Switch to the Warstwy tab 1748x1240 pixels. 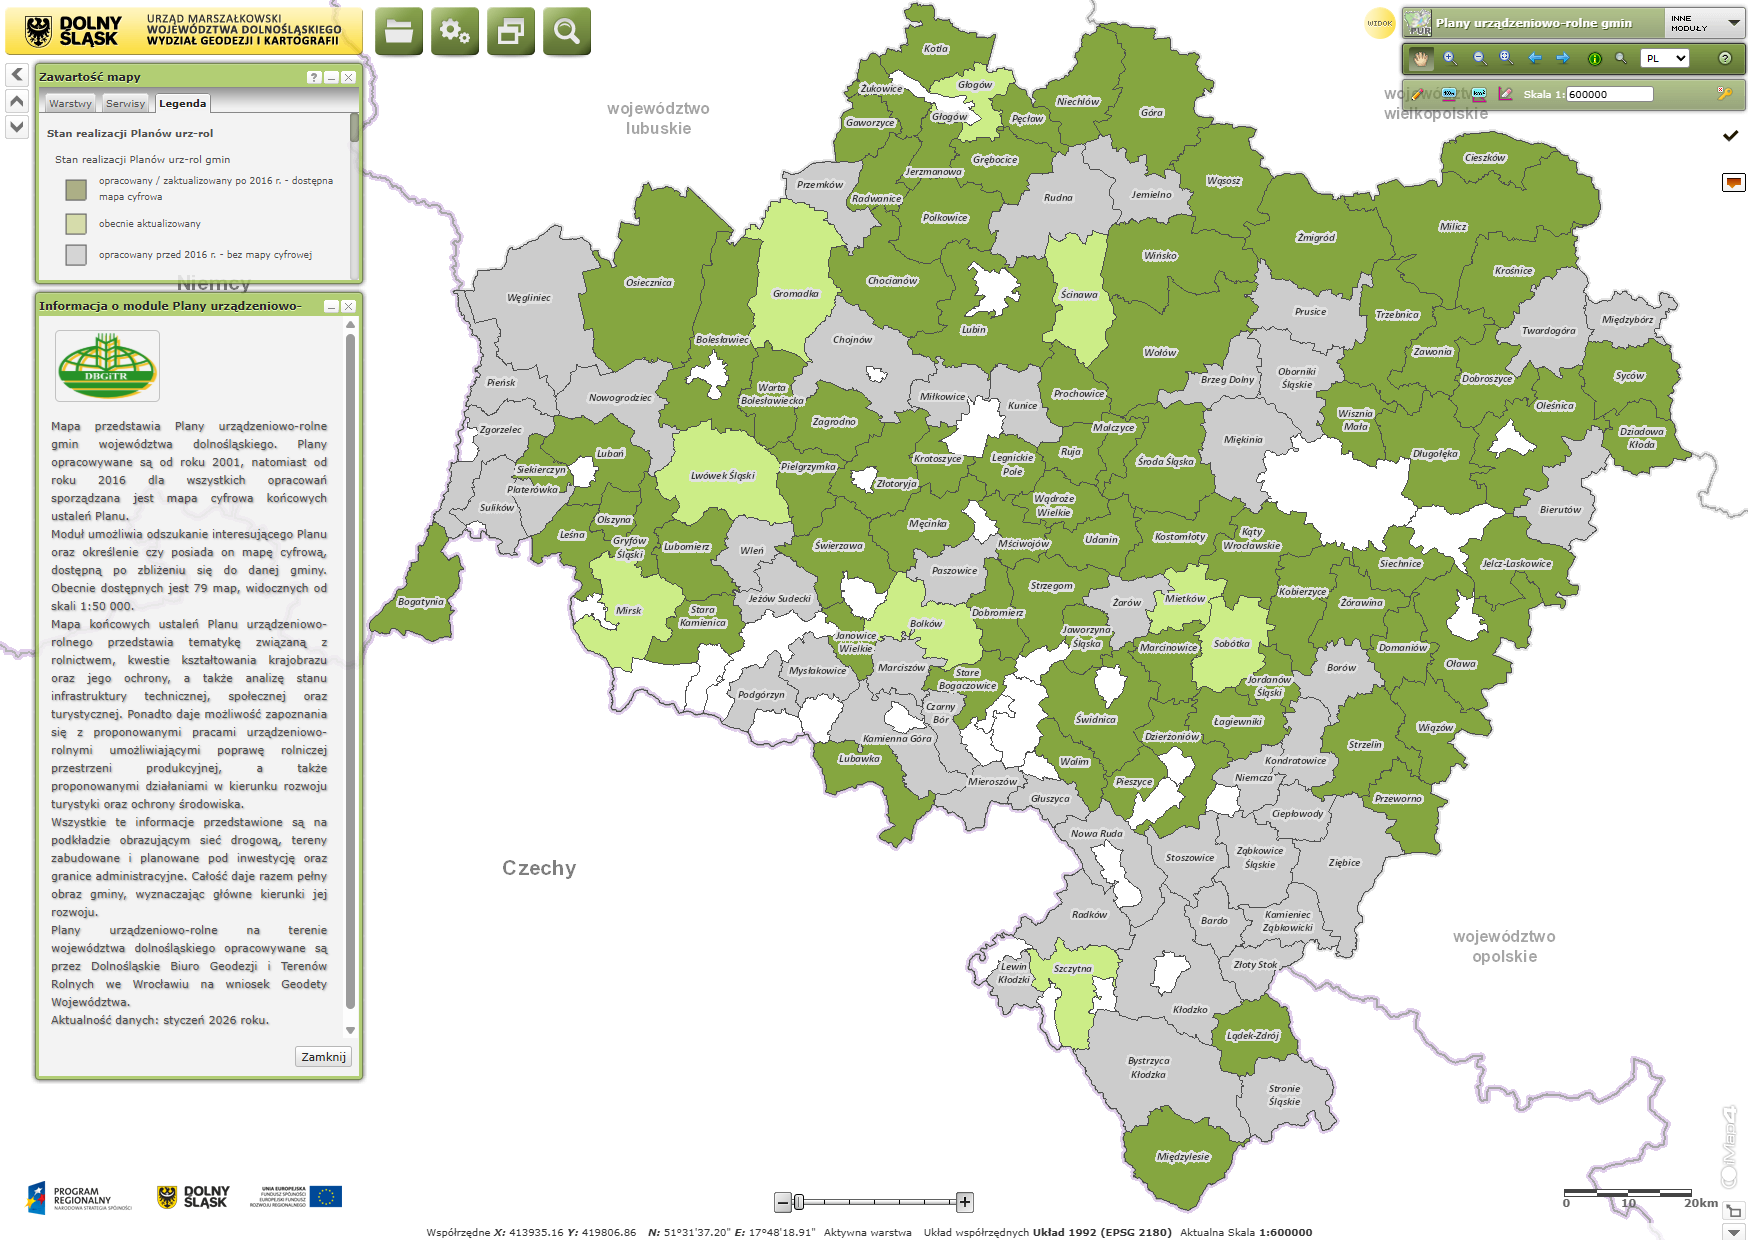click(70, 104)
